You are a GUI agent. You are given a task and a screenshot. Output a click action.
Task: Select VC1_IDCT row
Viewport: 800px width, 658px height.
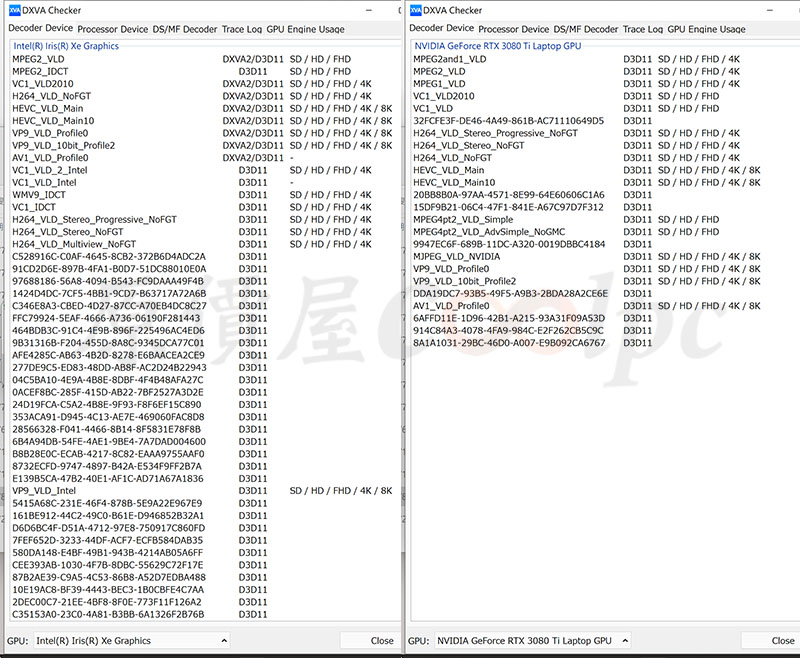coord(203,207)
